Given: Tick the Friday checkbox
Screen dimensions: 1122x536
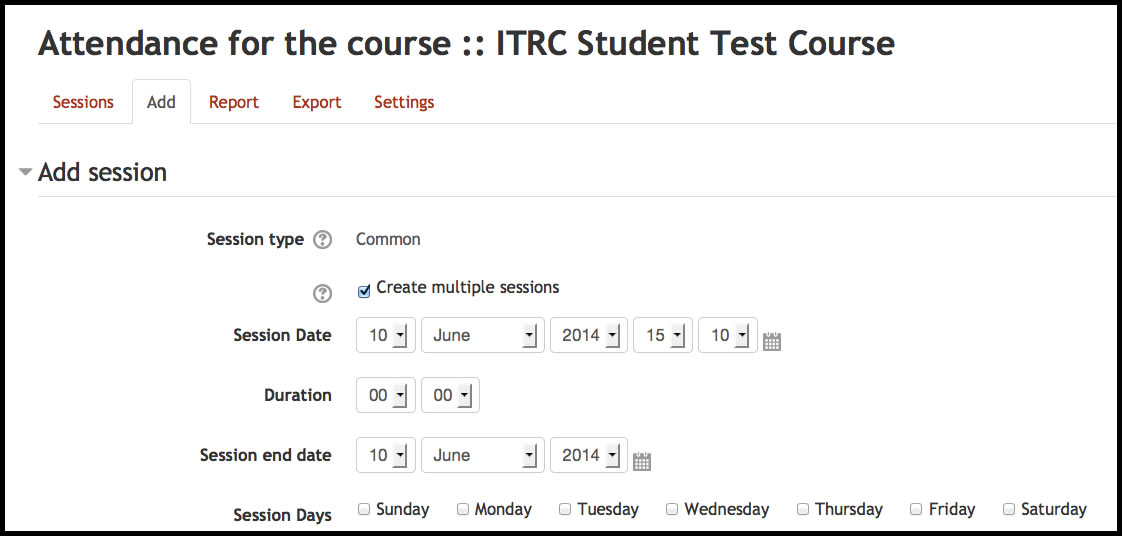Looking at the screenshot, I should tap(916, 509).
